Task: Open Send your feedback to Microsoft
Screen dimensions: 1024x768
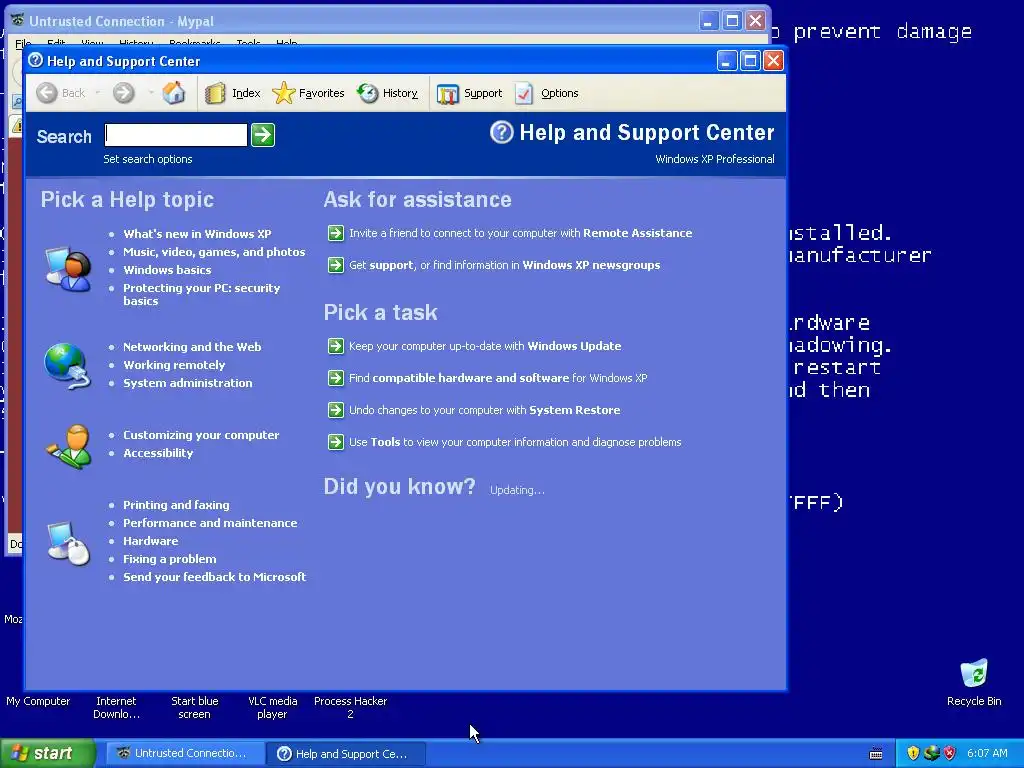Action: point(215,577)
